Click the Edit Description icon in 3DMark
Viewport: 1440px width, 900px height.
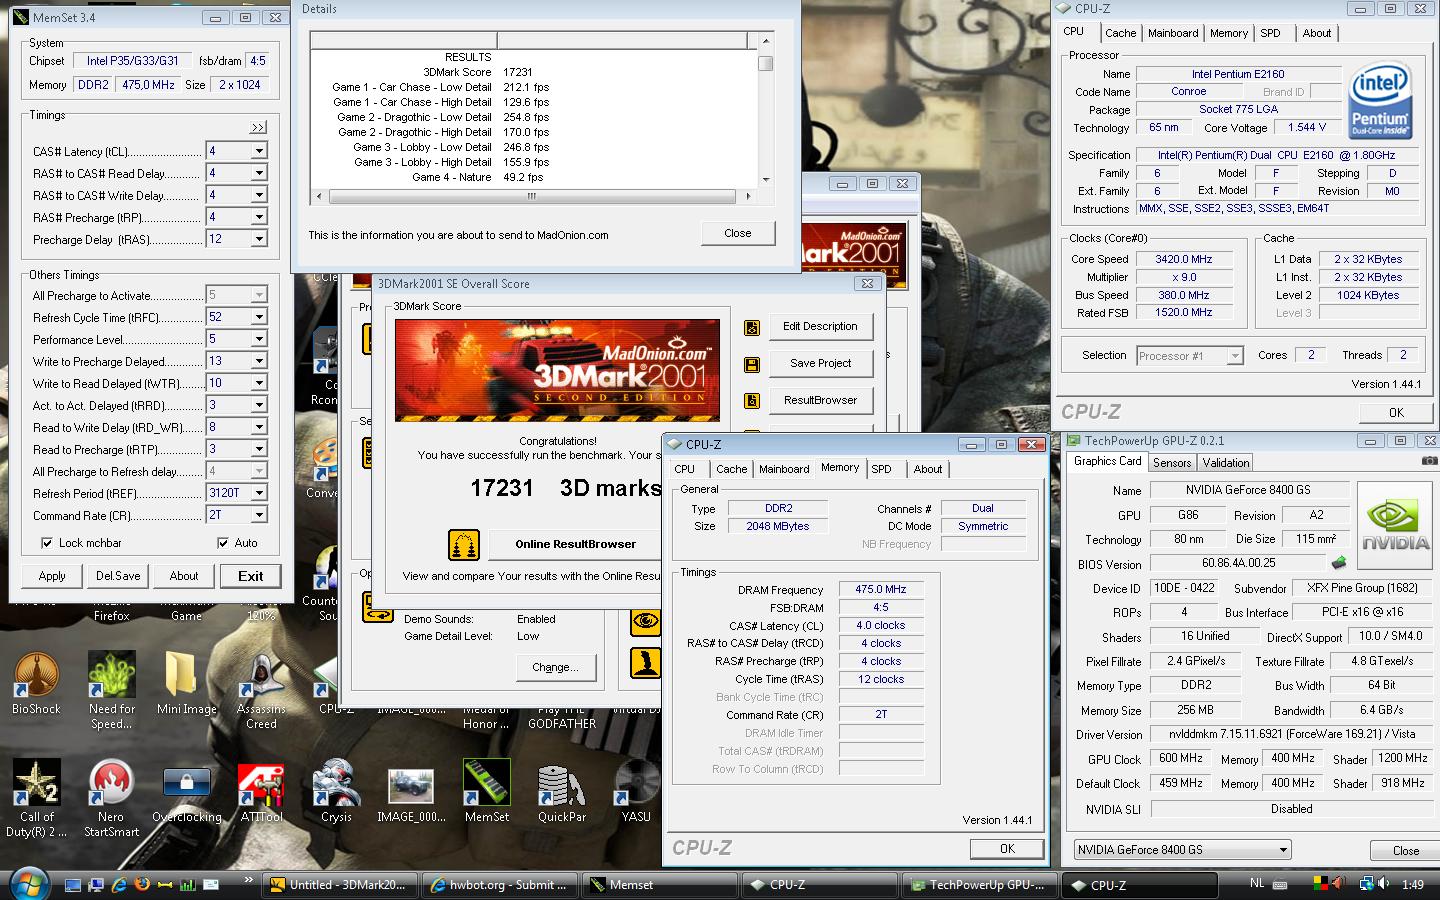(x=752, y=328)
